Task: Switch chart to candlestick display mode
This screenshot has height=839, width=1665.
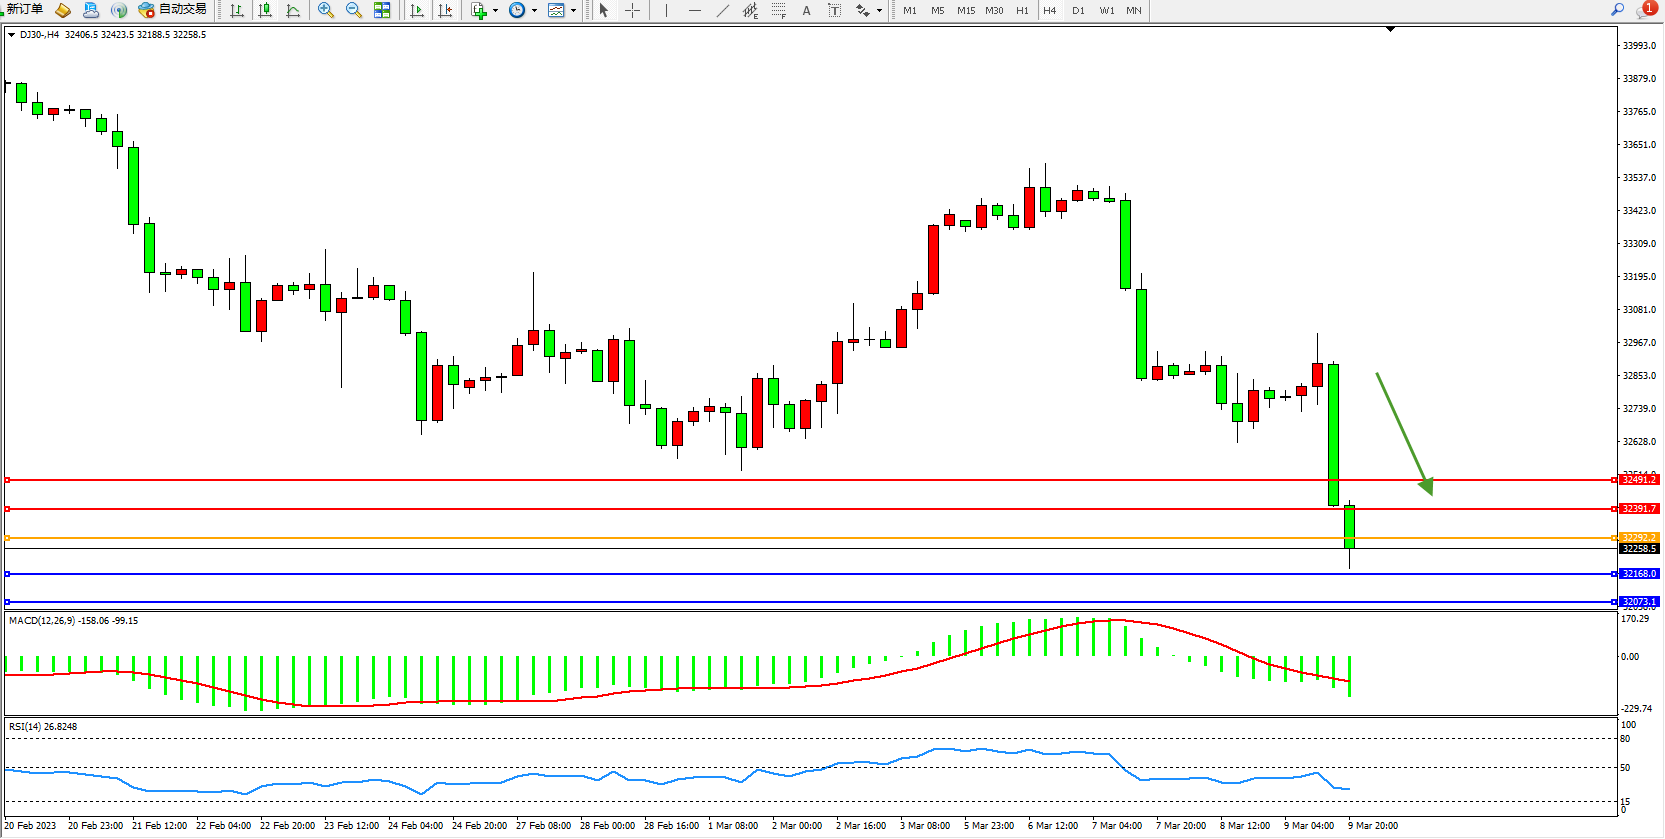Action: click(x=265, y=10)
